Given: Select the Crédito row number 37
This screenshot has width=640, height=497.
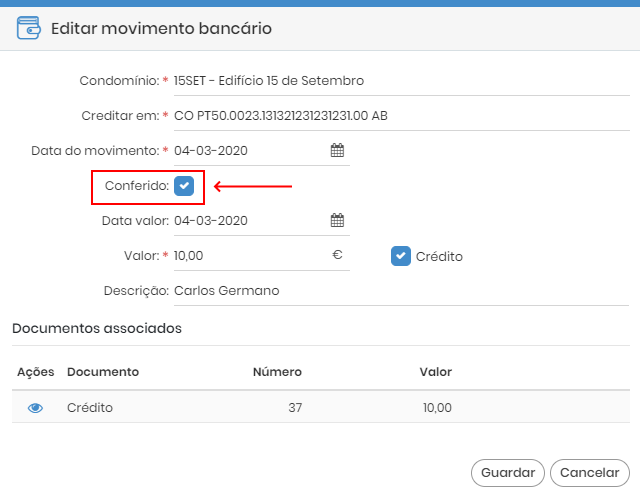Looking at the screenshot, I should coord(321,407).
